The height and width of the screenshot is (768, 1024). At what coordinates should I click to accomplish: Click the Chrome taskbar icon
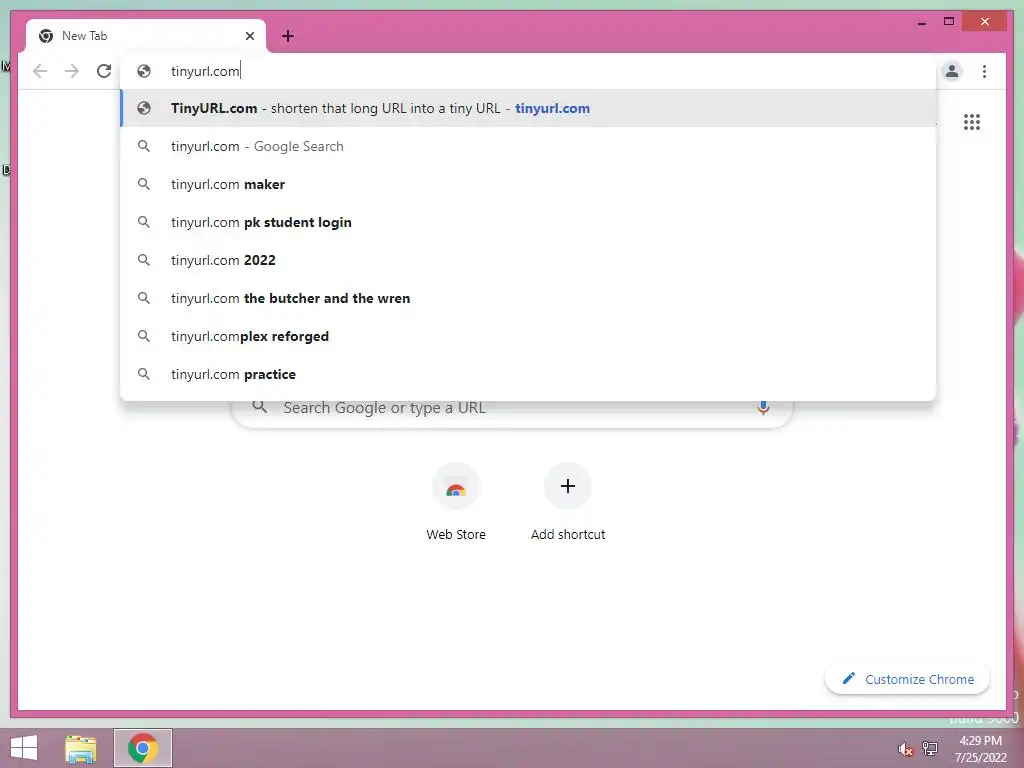coord(143,748)
